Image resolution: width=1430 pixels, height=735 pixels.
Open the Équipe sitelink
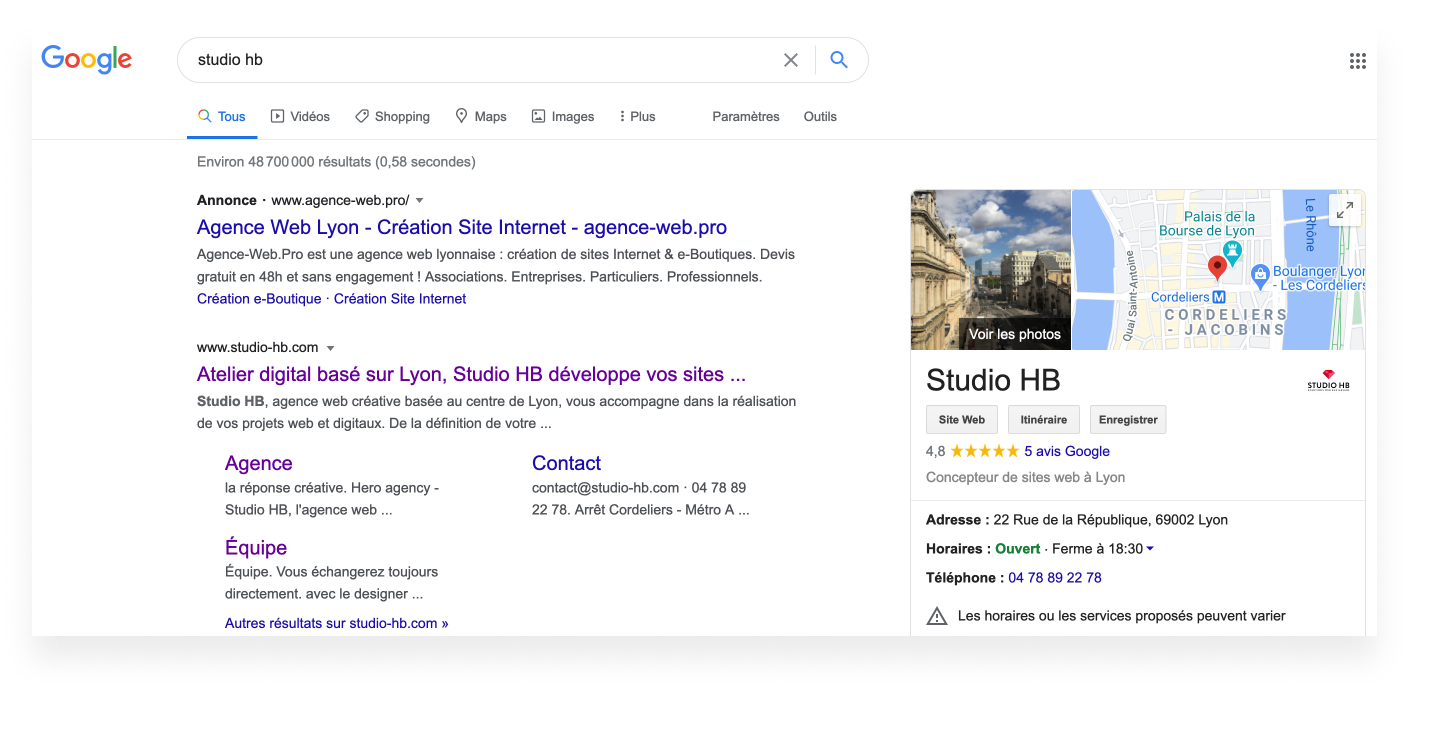click(x=256, y=548)
